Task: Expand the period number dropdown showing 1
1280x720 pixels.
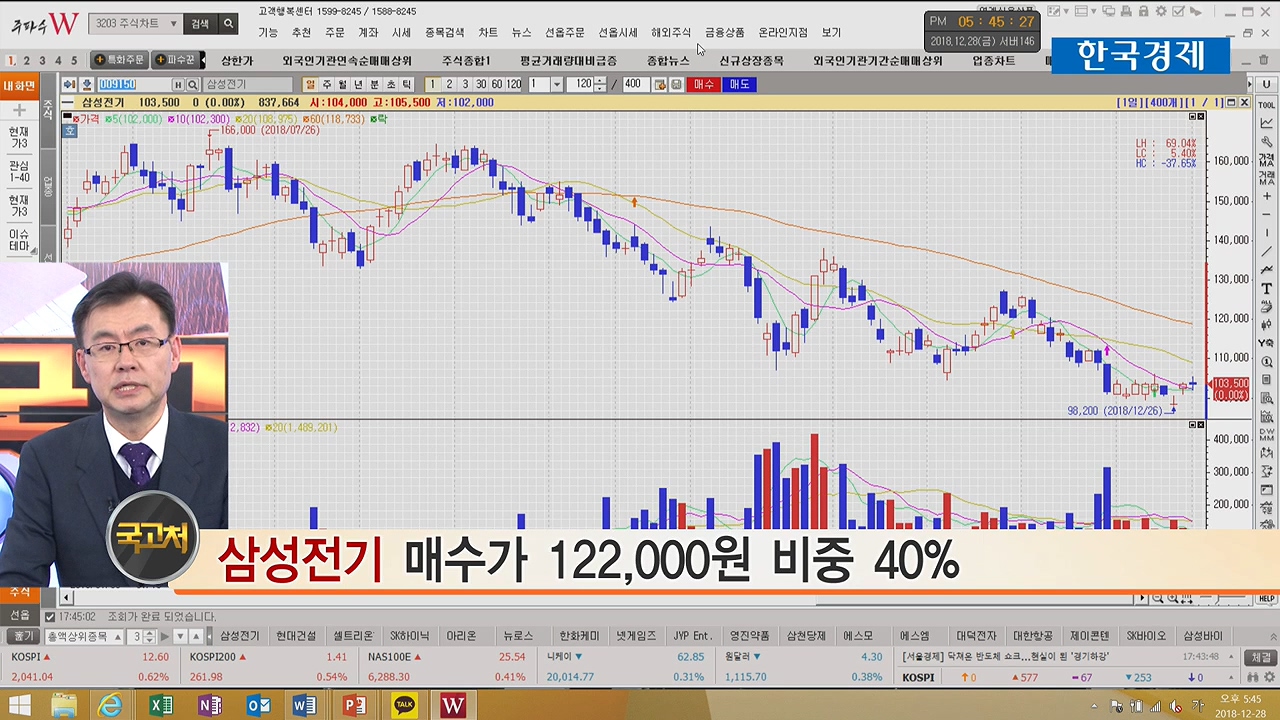Action: coord(559,85)
